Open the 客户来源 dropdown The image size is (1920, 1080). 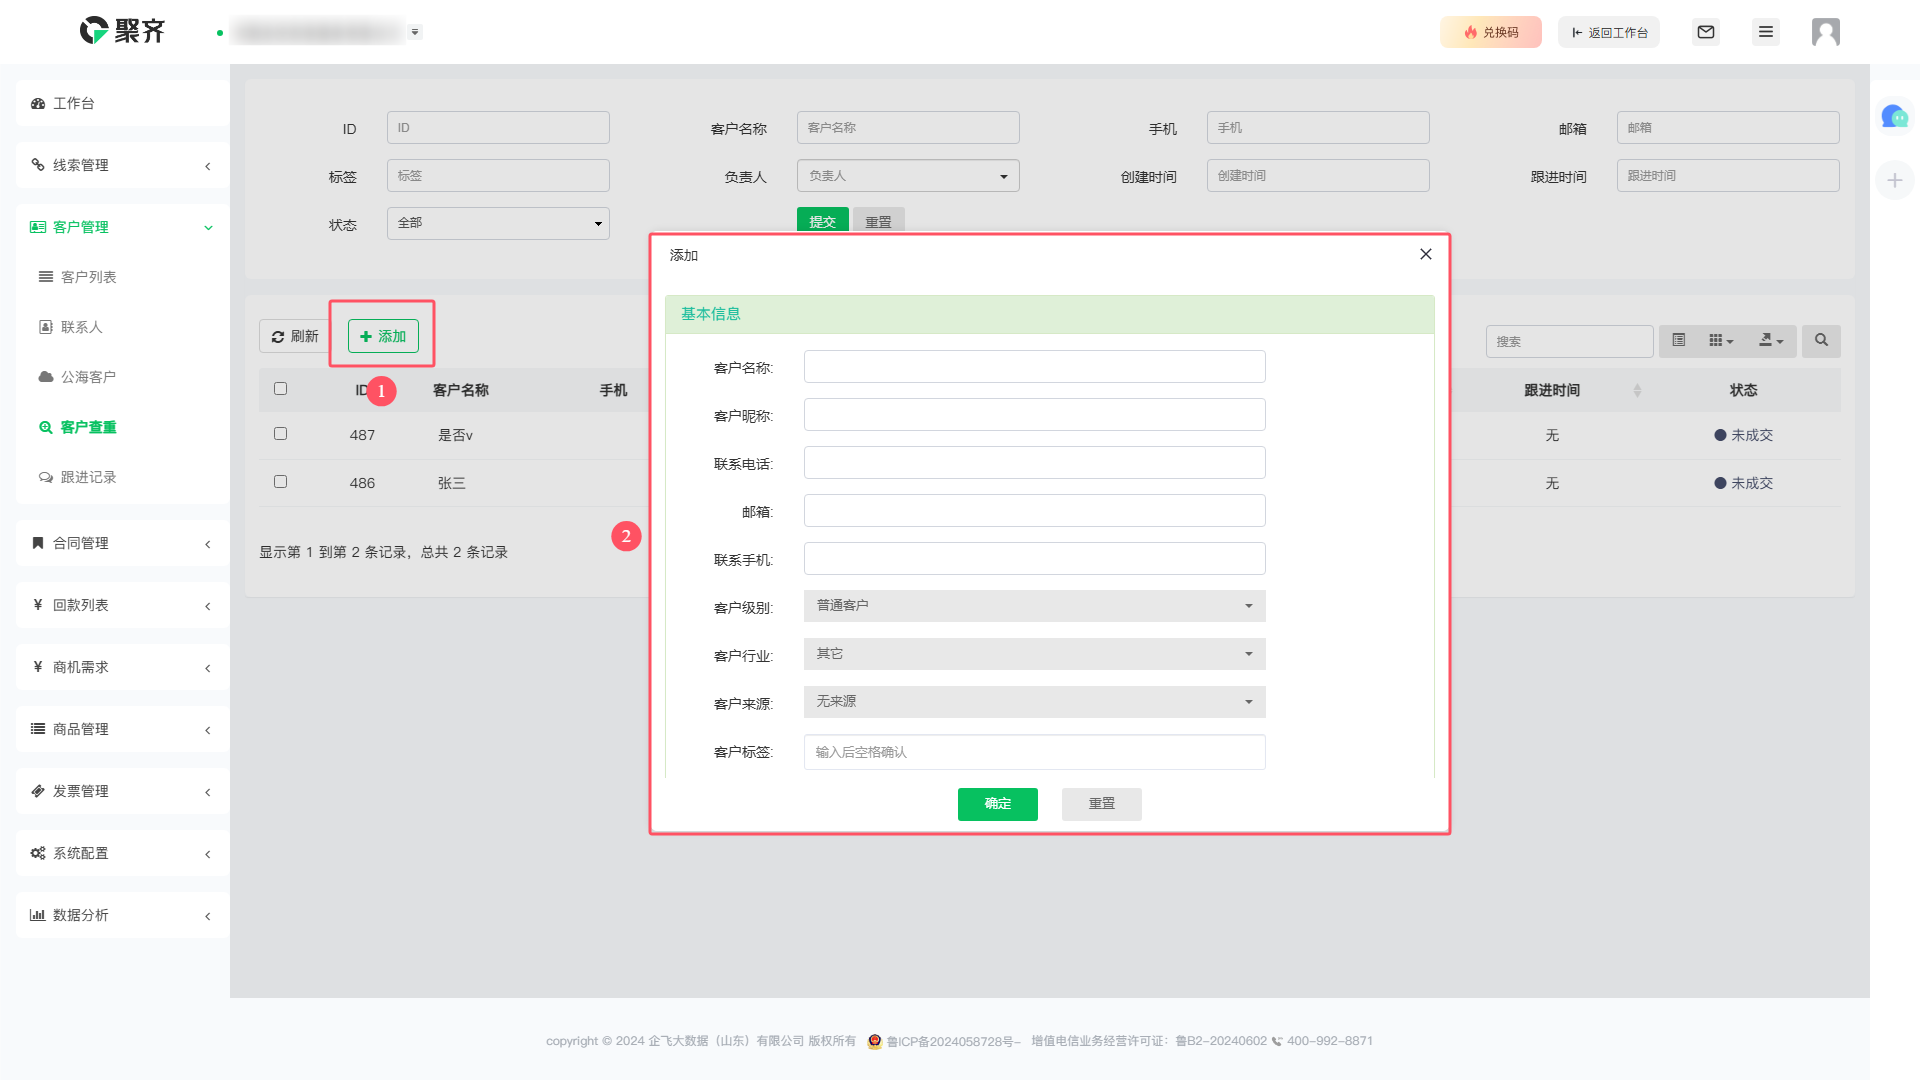(x=1034, y=702)
